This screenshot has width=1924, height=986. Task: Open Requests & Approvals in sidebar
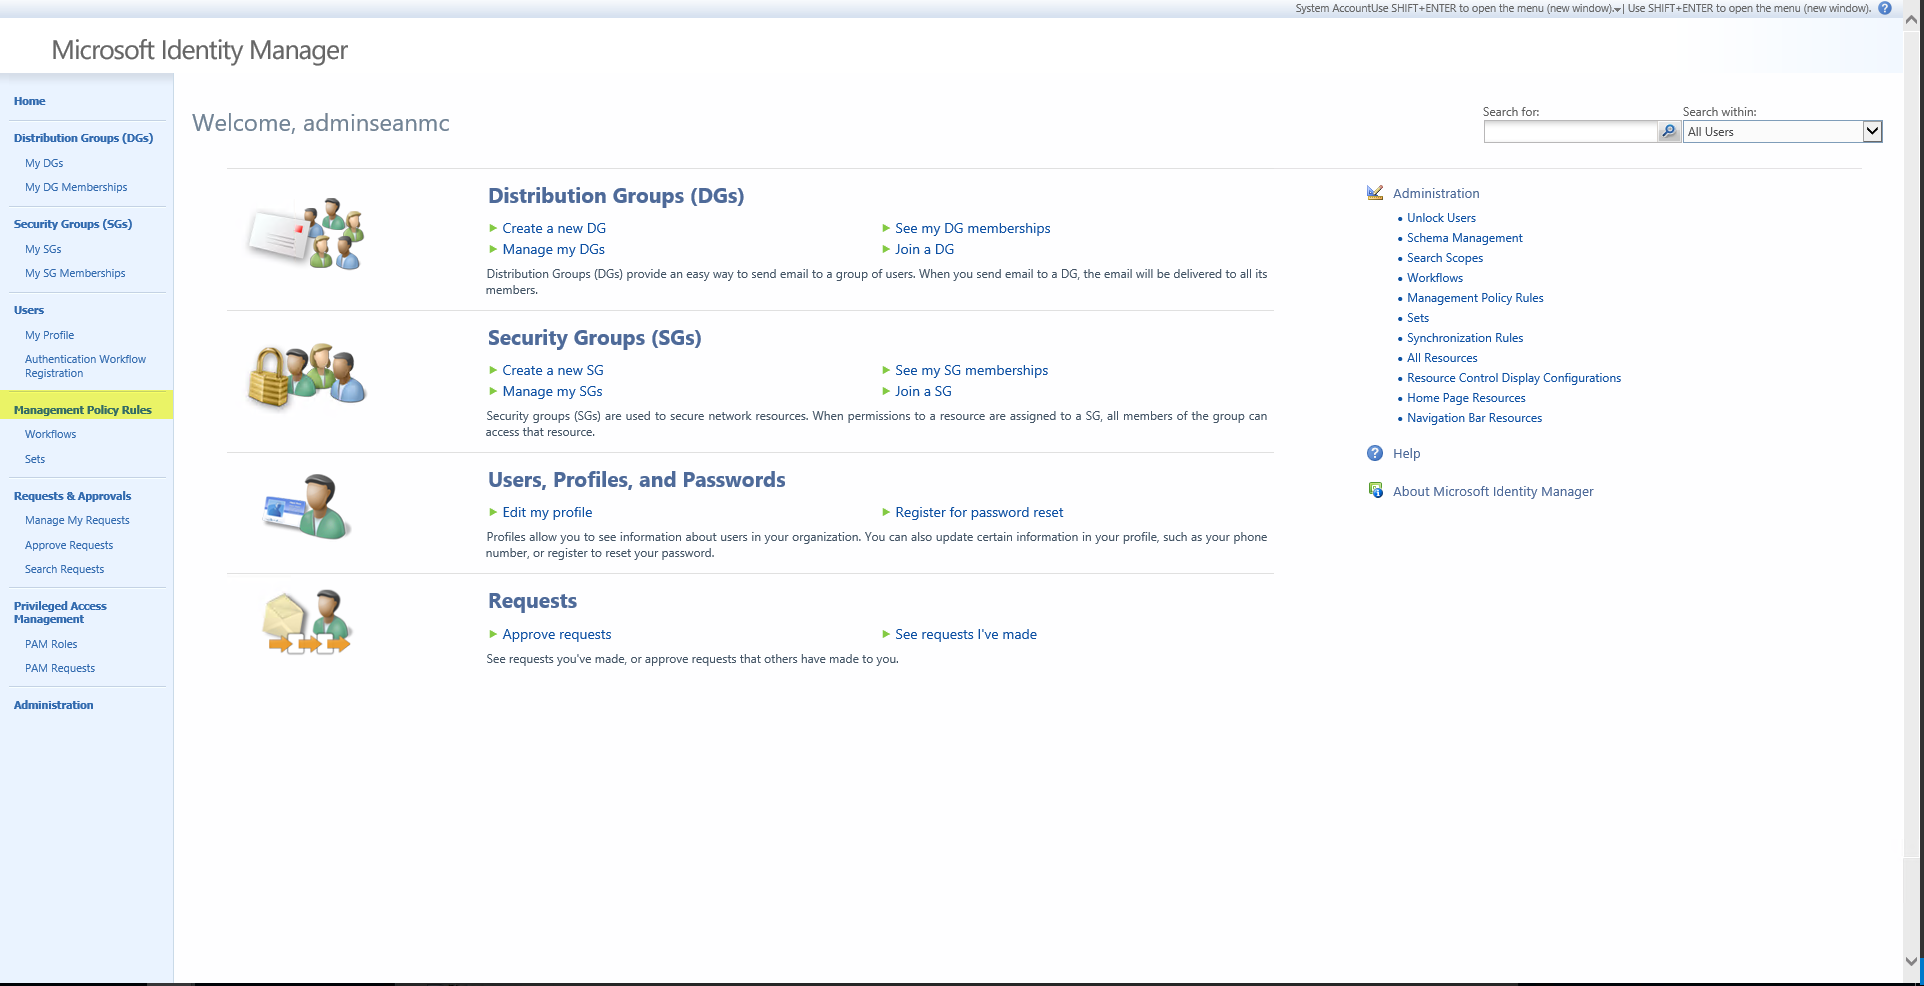[x=73, y=496]
